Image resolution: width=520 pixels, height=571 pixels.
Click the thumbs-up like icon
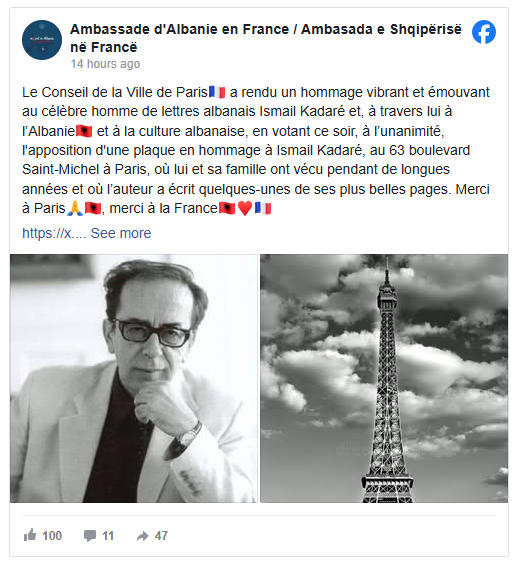[30, 535]
